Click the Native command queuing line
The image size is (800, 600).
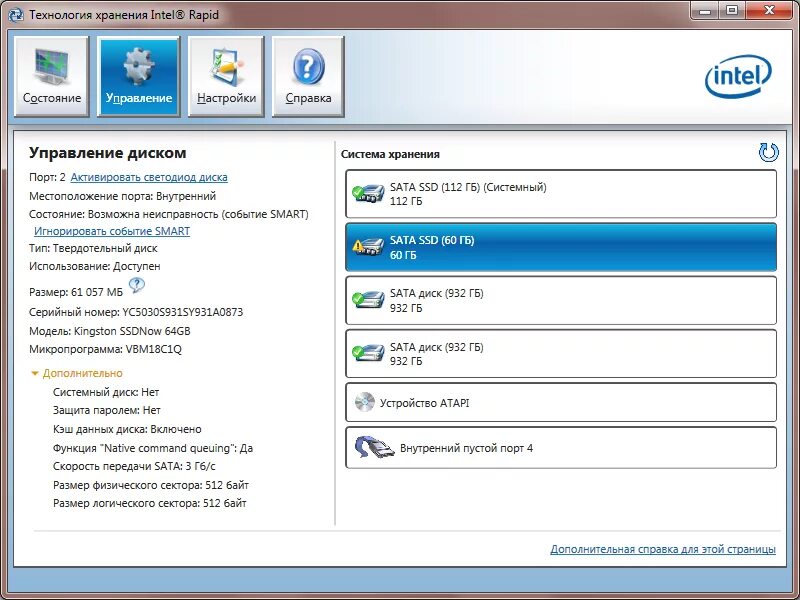coord(153,448)
